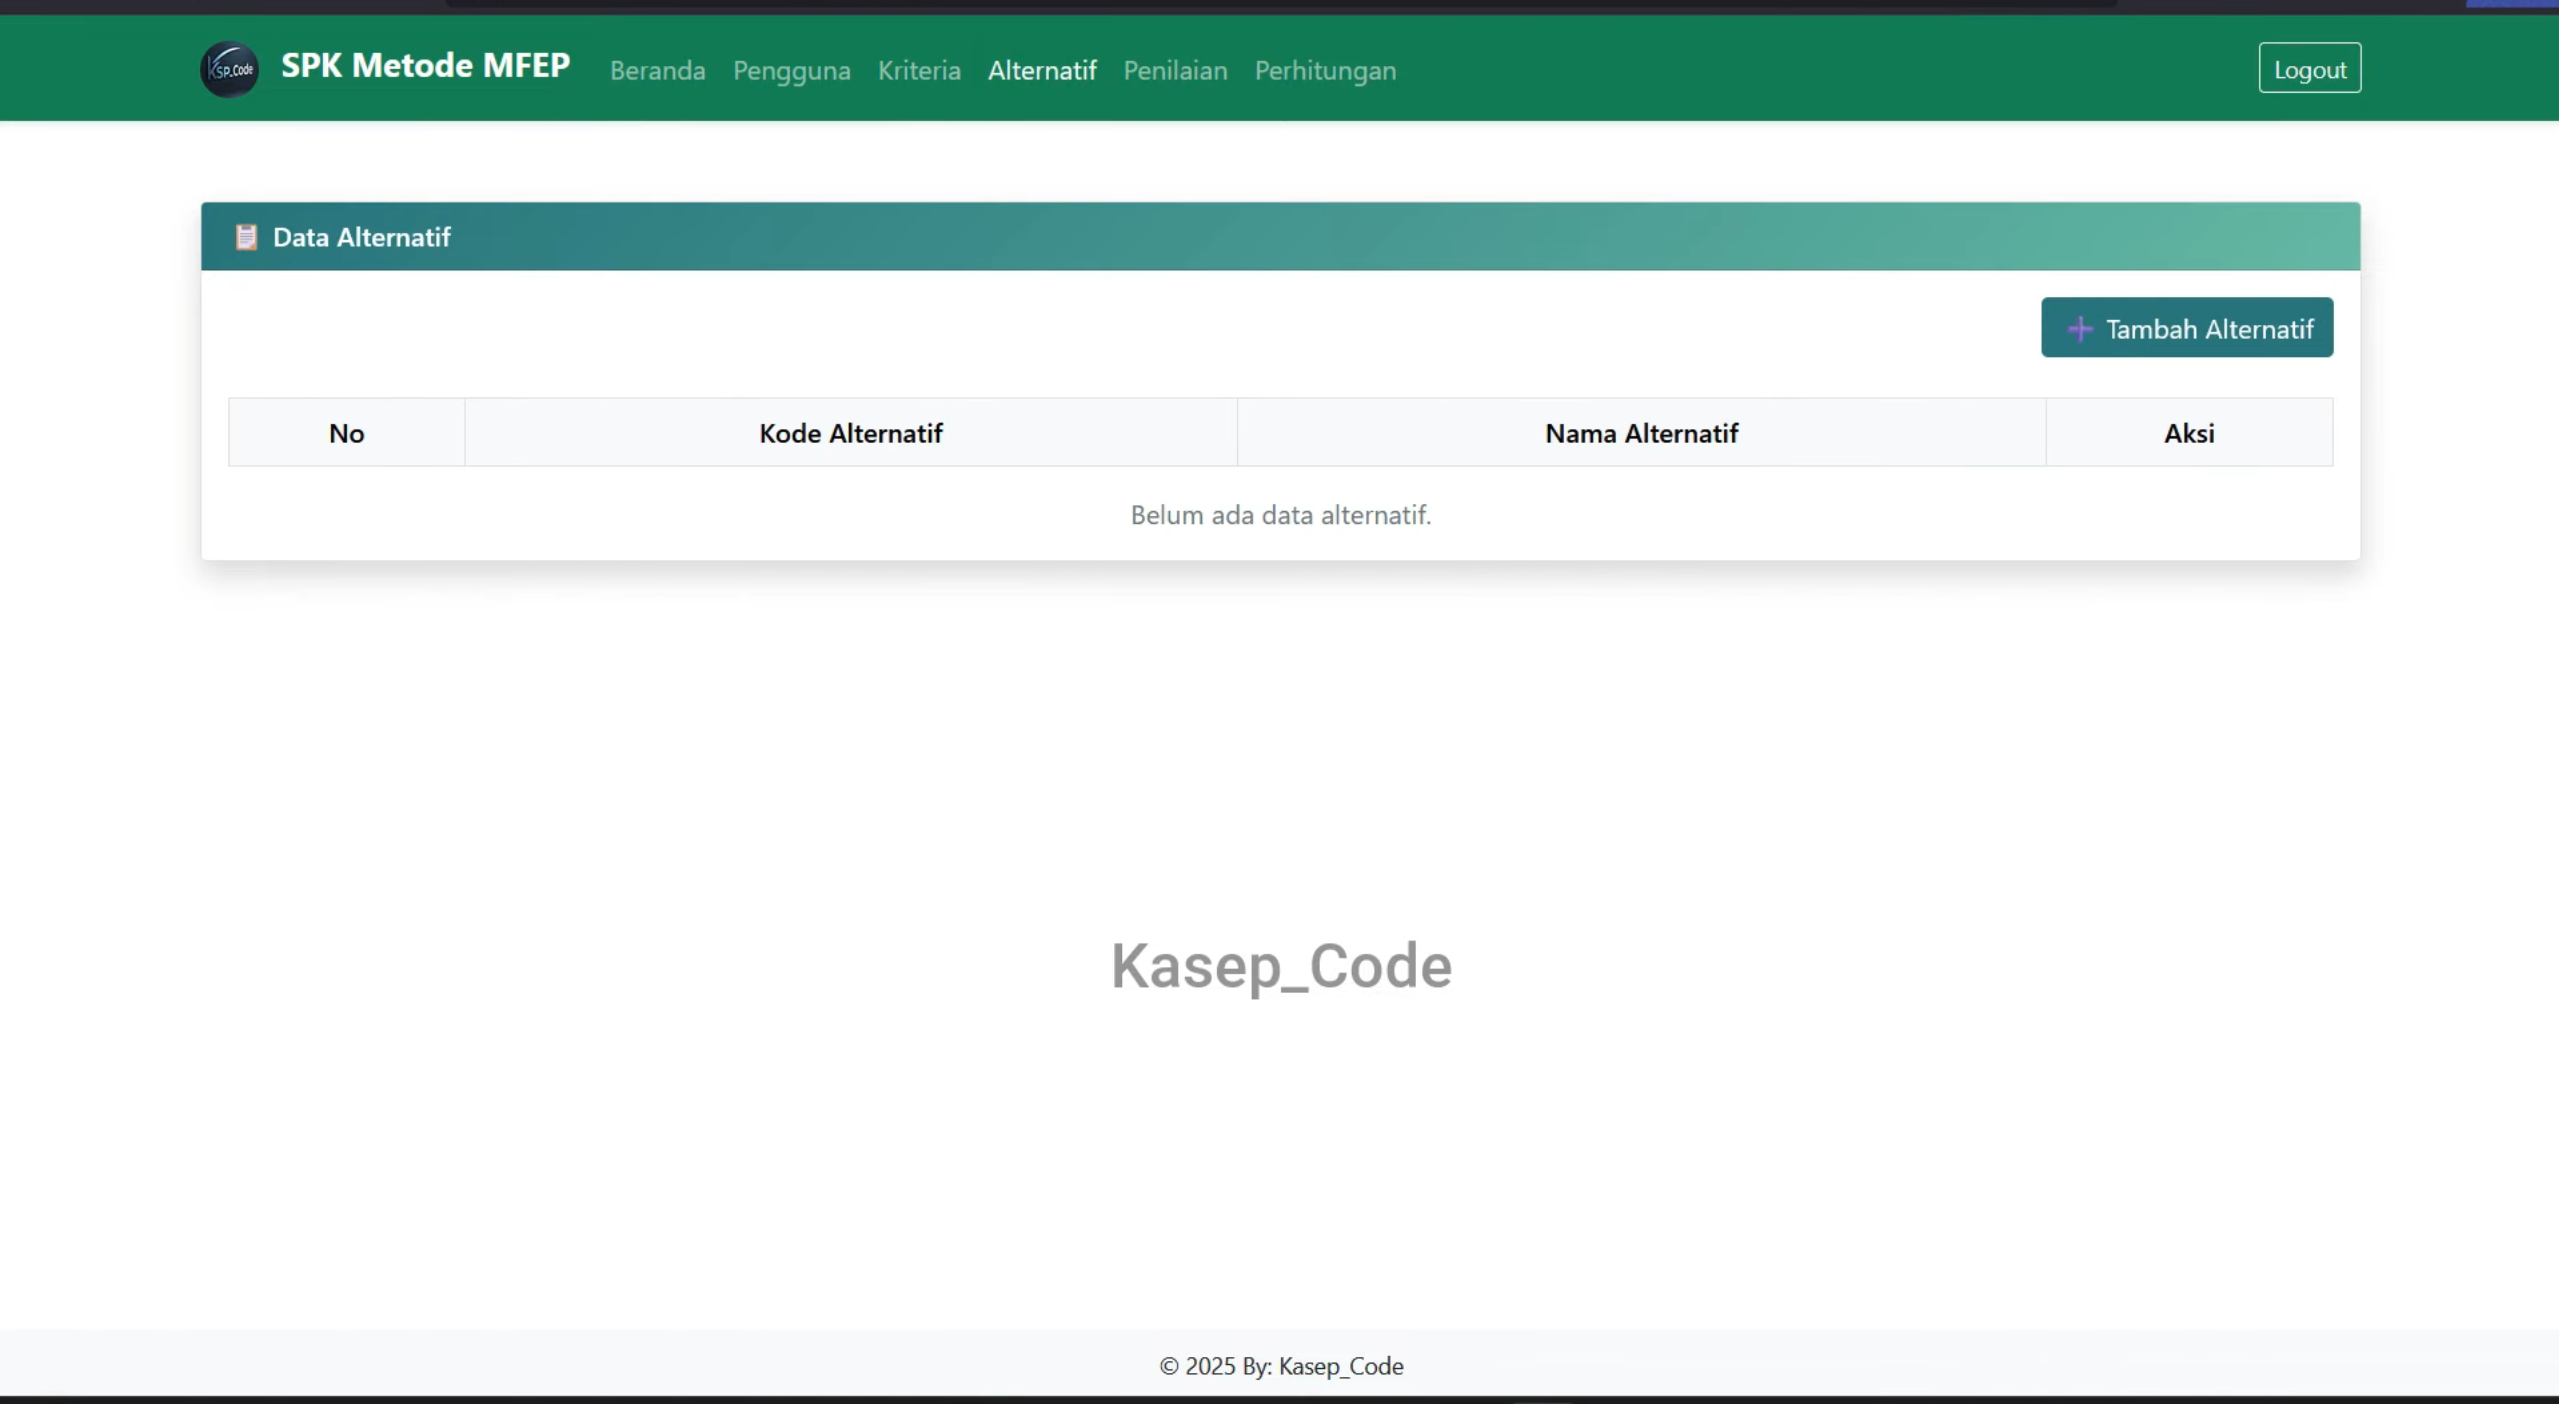Go to the Beranda menu
Image resolution: width=2559 pixels, height=1404 pixels.
pos(658,70)
